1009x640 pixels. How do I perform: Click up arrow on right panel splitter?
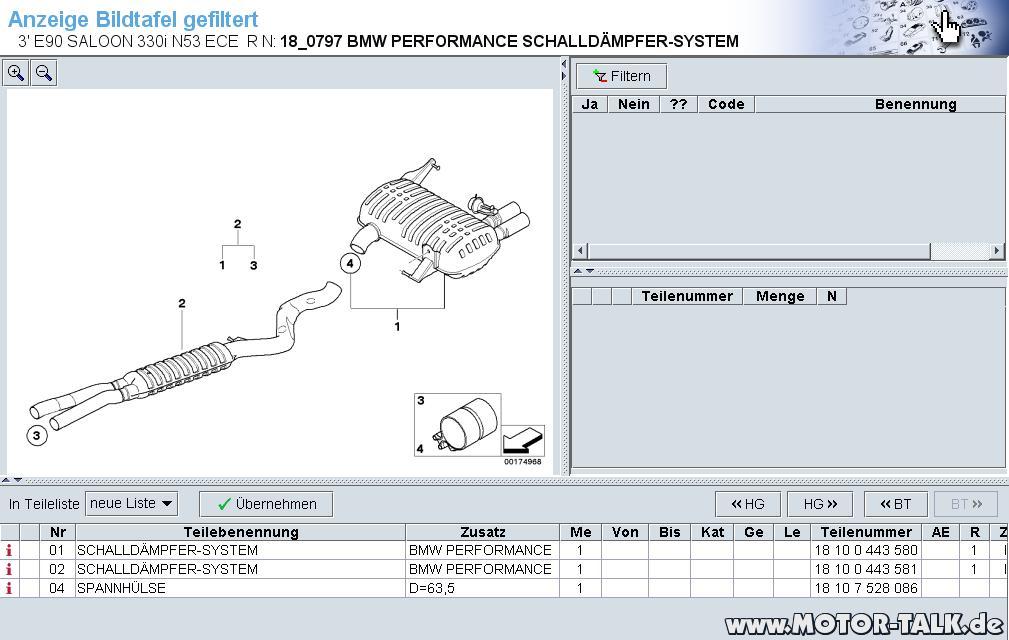coord(577,271)
